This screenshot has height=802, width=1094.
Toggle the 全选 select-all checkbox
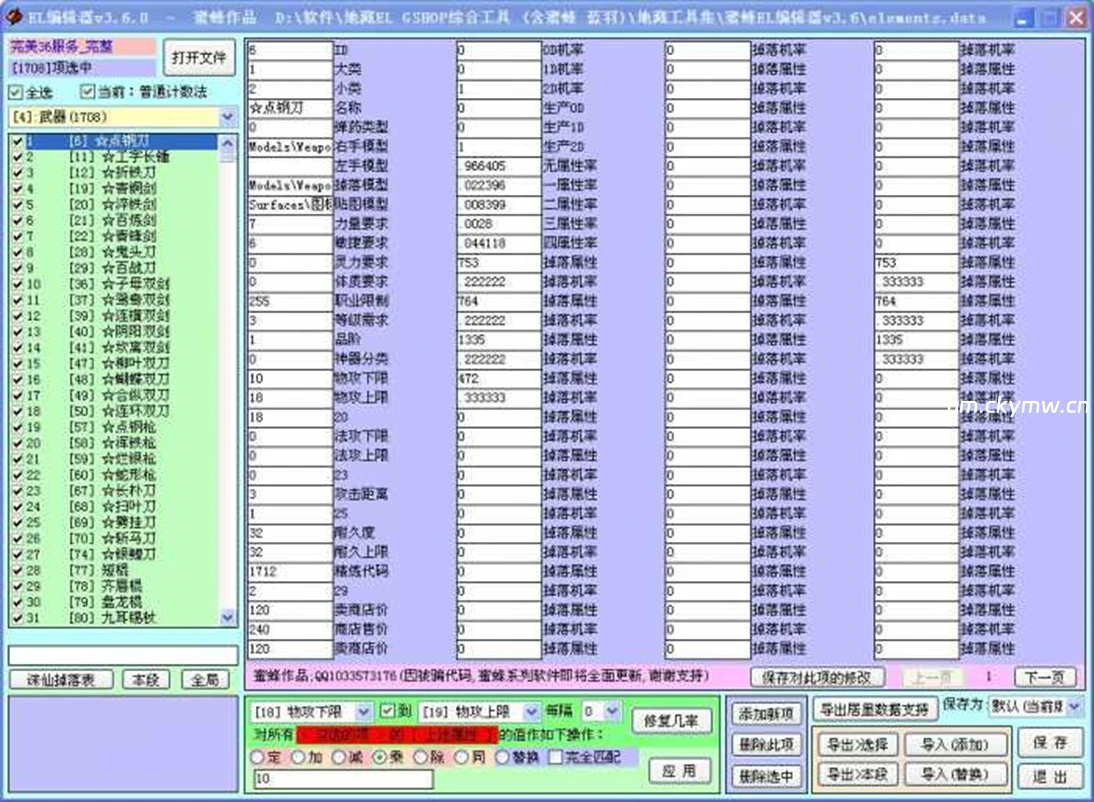point(15,92)
